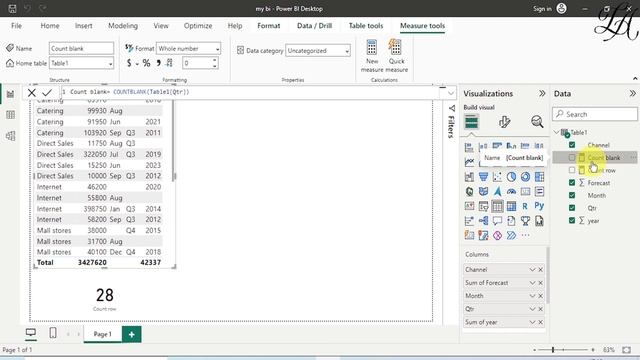Commit the formula with the checkmark icon
The width and height of the screenshot is (640, 360).
(47, 93)
